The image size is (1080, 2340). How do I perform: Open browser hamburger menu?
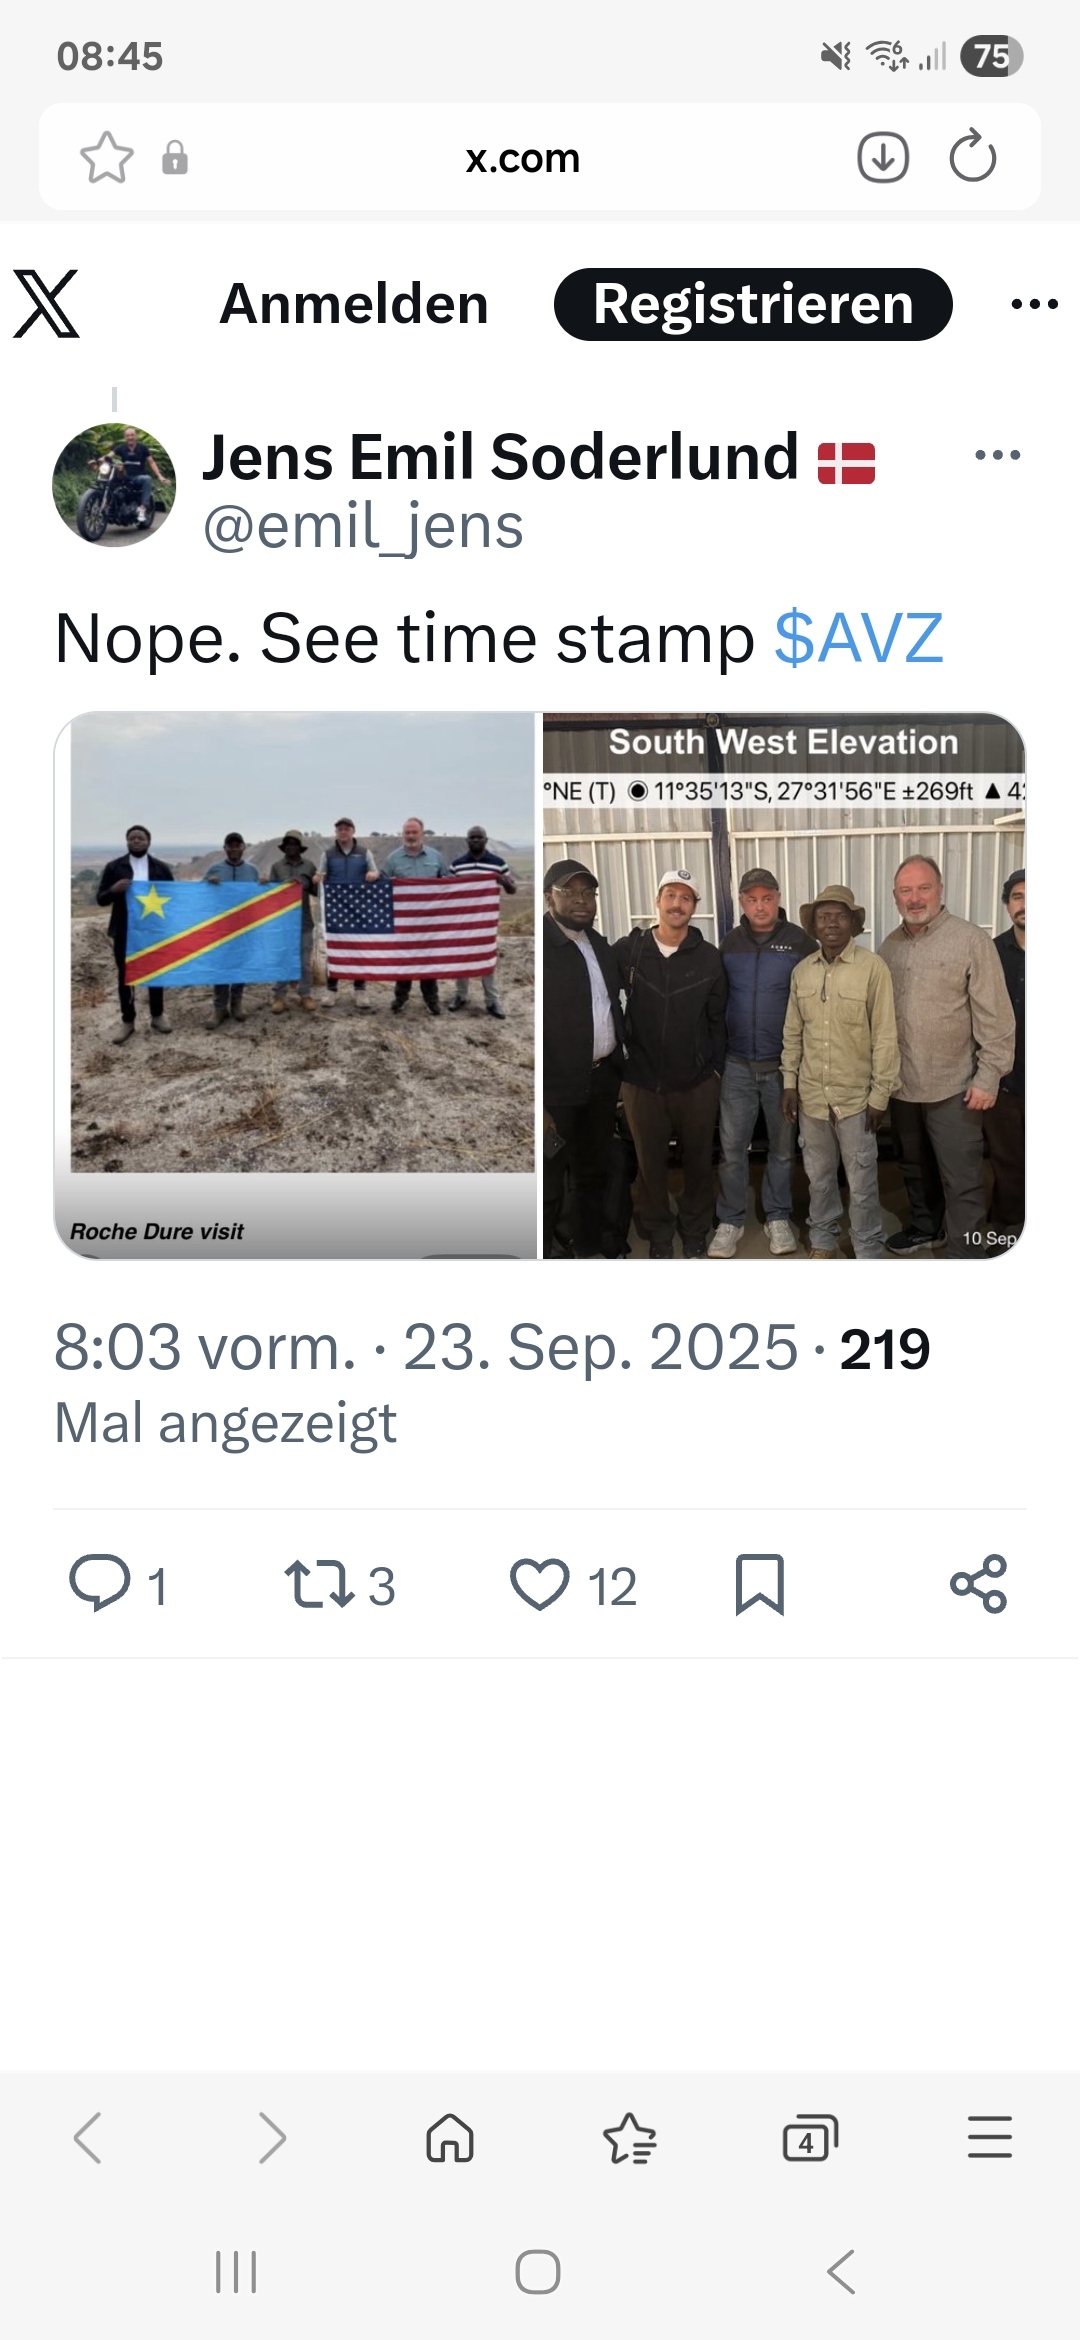pos(990,2137)
